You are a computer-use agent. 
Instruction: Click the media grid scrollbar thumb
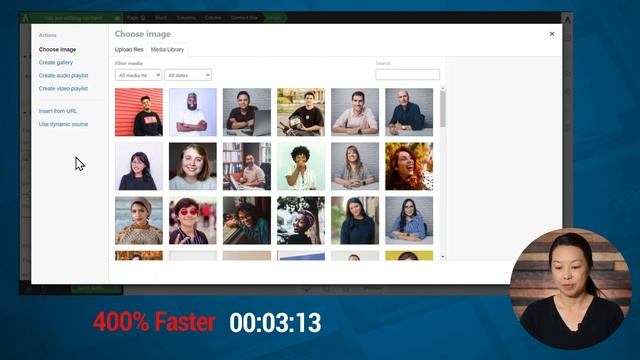(x=443, y=109)
